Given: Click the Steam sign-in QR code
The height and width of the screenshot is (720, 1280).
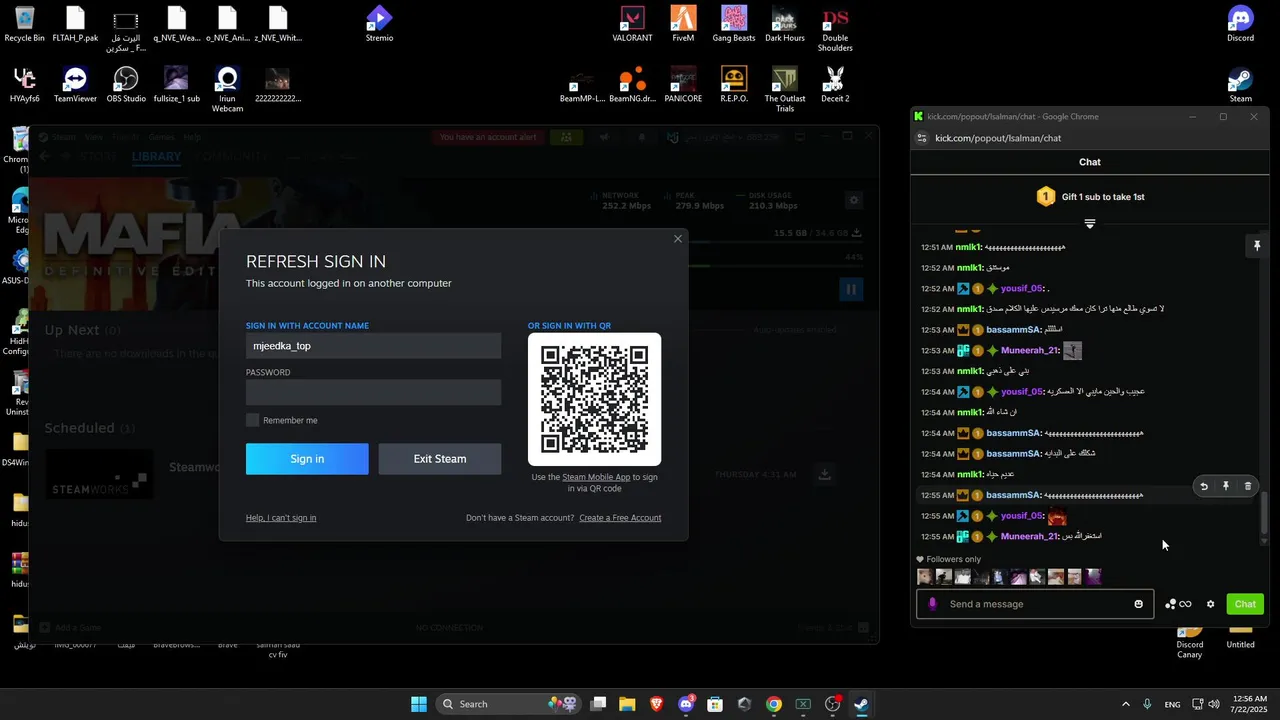Looking at the screenshot, I should coord(594,399).
